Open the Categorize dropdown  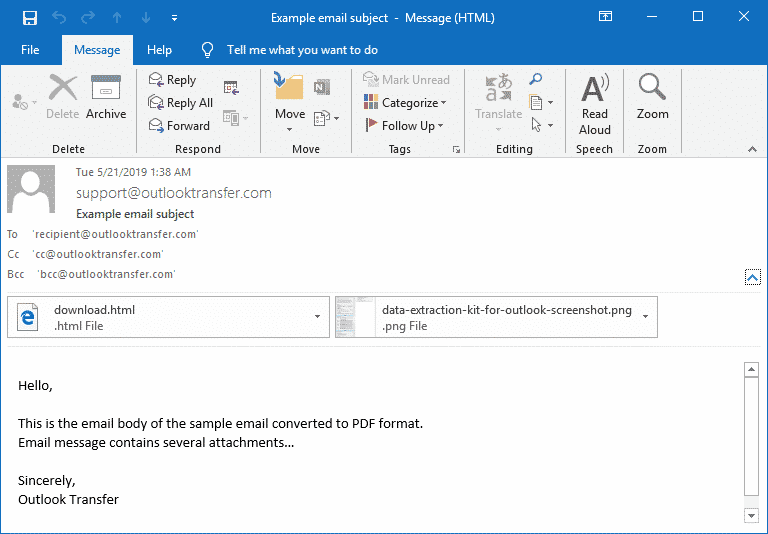click(x=405, y=102)
